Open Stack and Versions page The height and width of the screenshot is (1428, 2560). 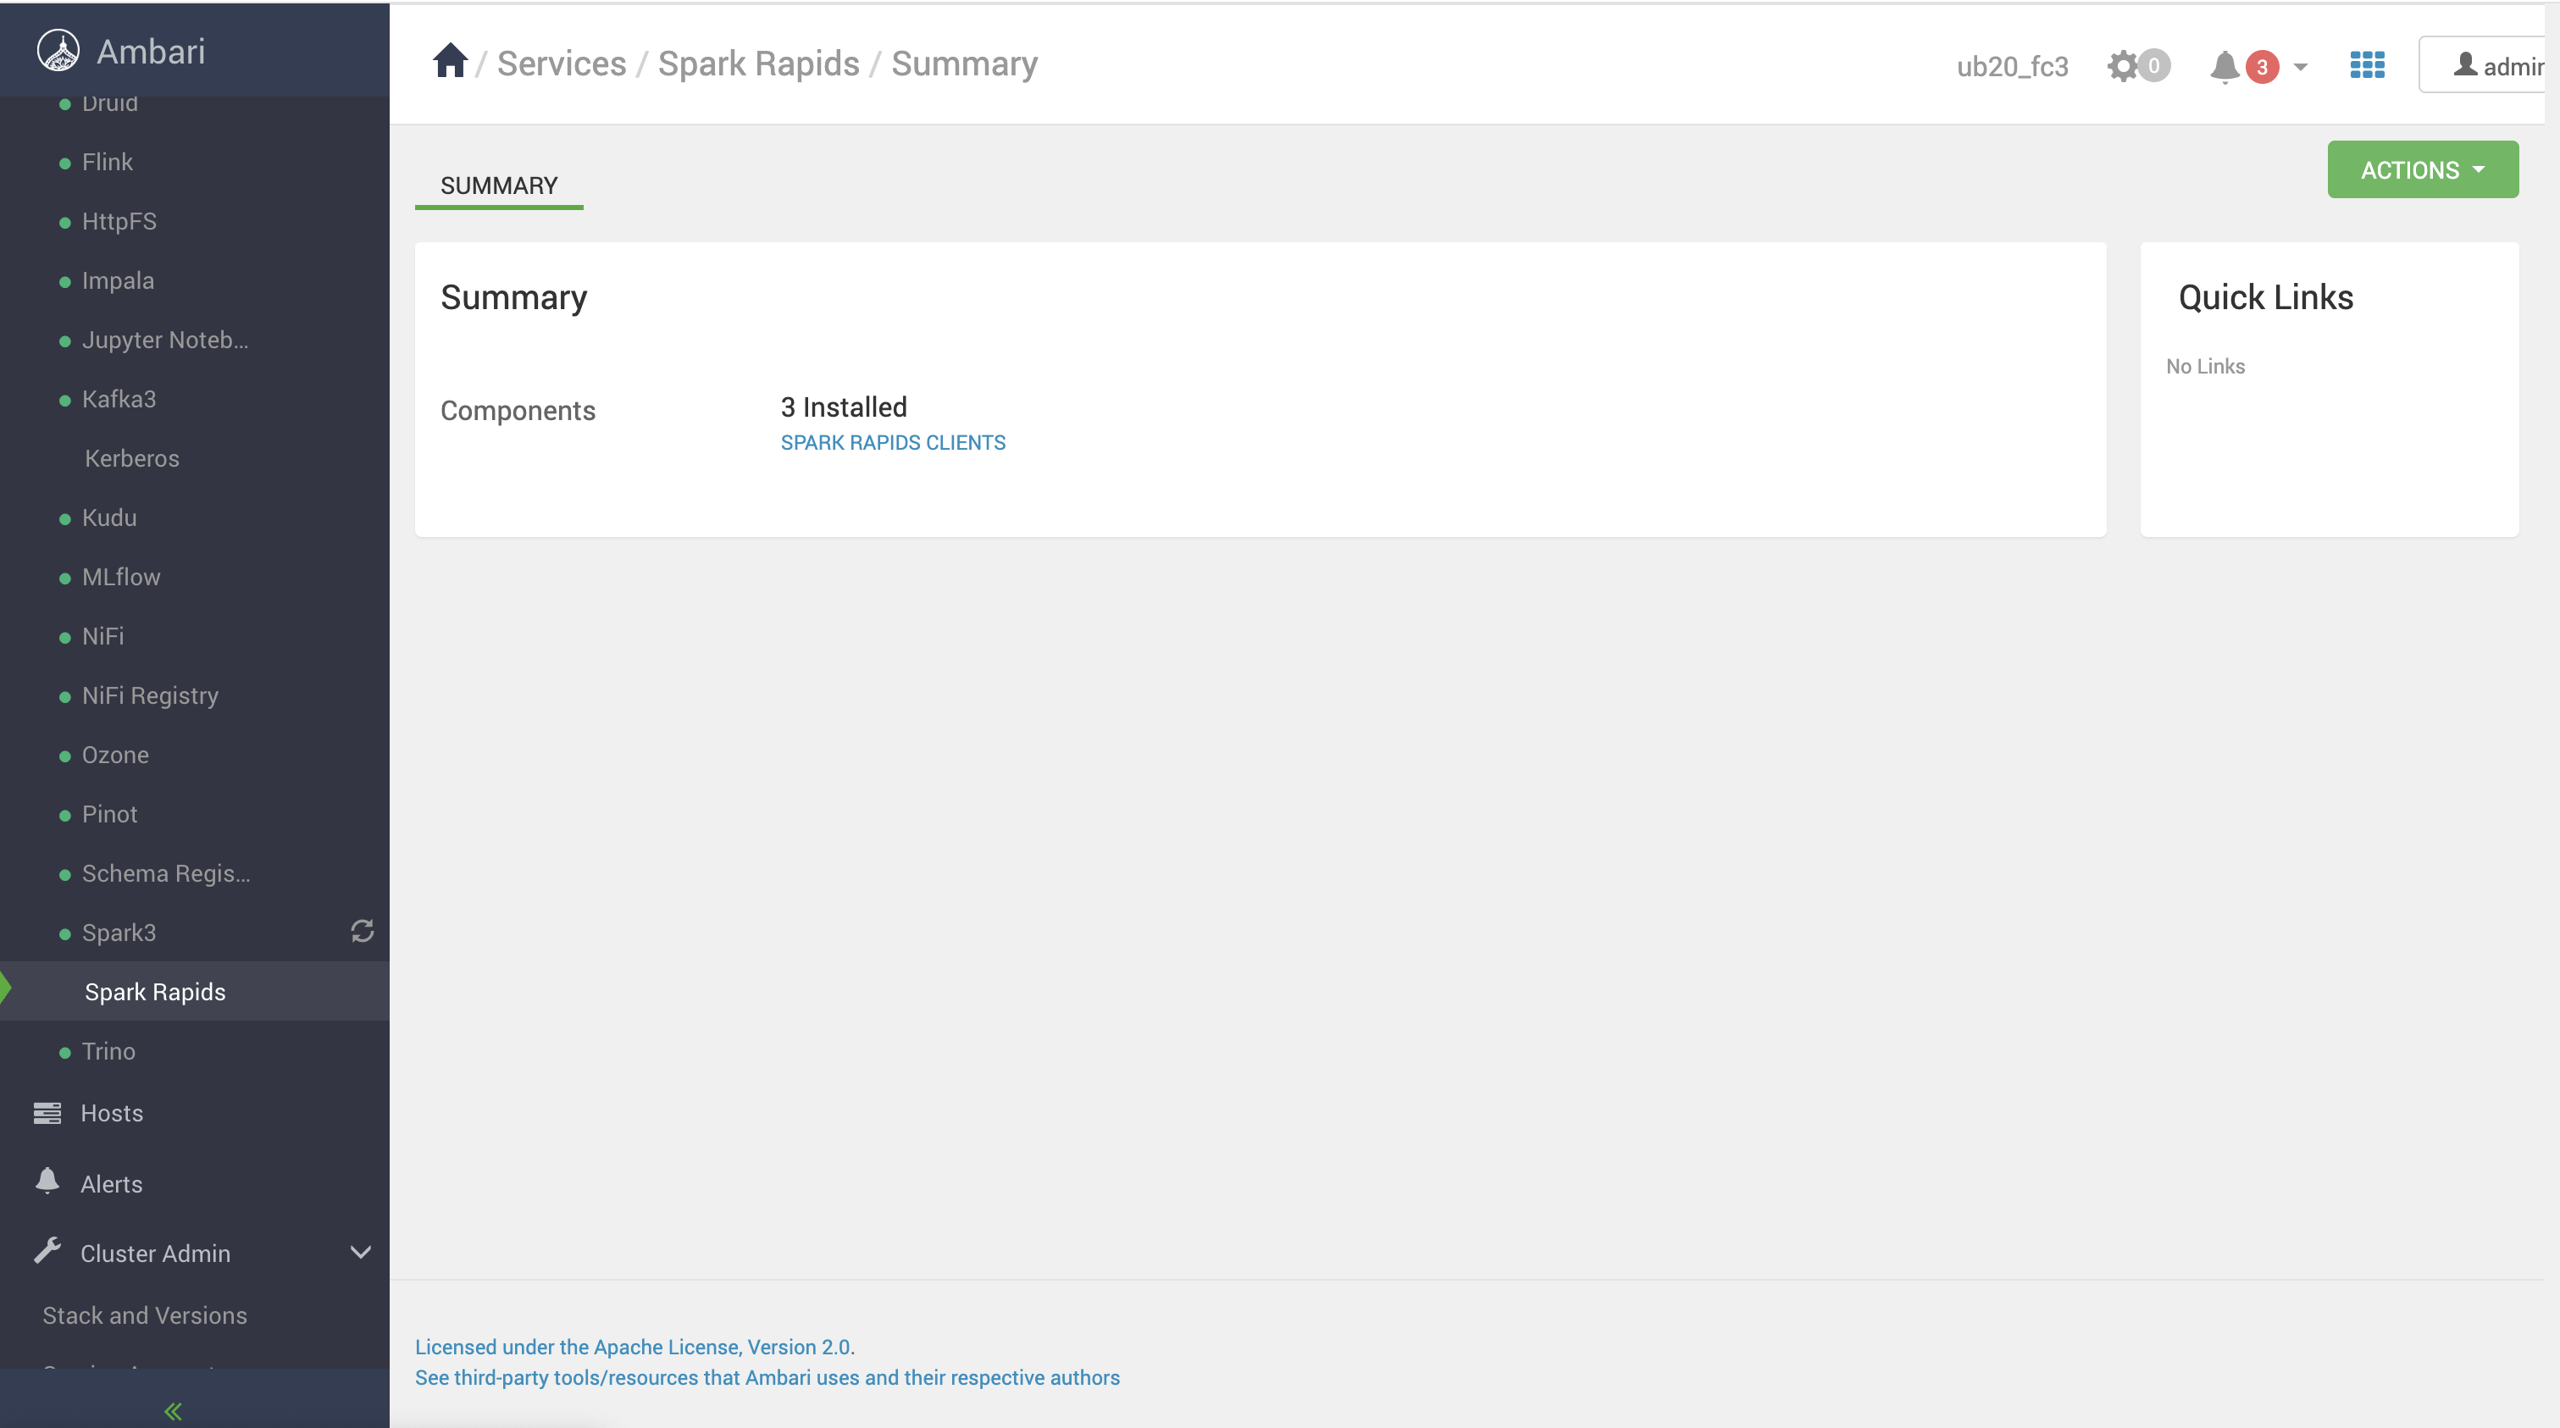click(145, 1314)
